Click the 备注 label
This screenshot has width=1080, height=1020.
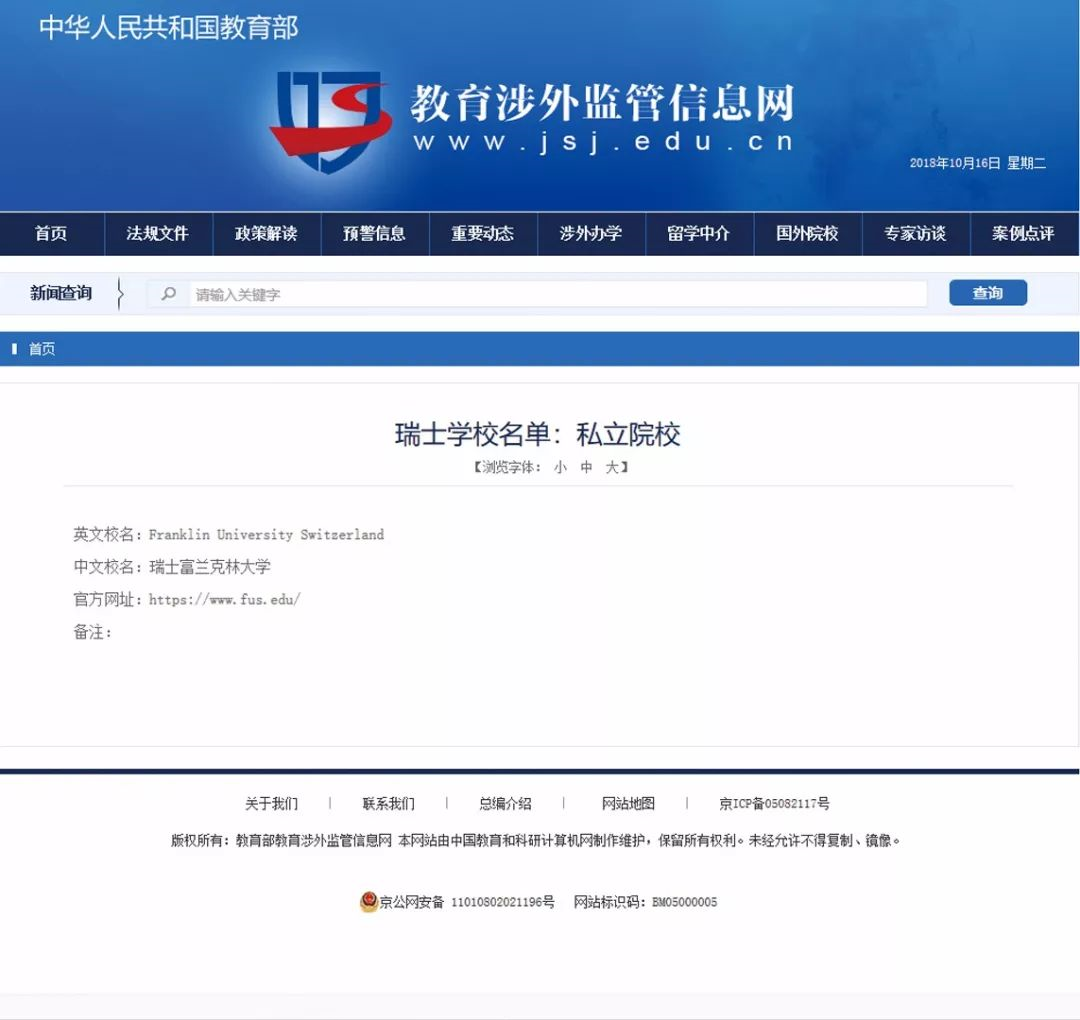click(x=92, y=632)
